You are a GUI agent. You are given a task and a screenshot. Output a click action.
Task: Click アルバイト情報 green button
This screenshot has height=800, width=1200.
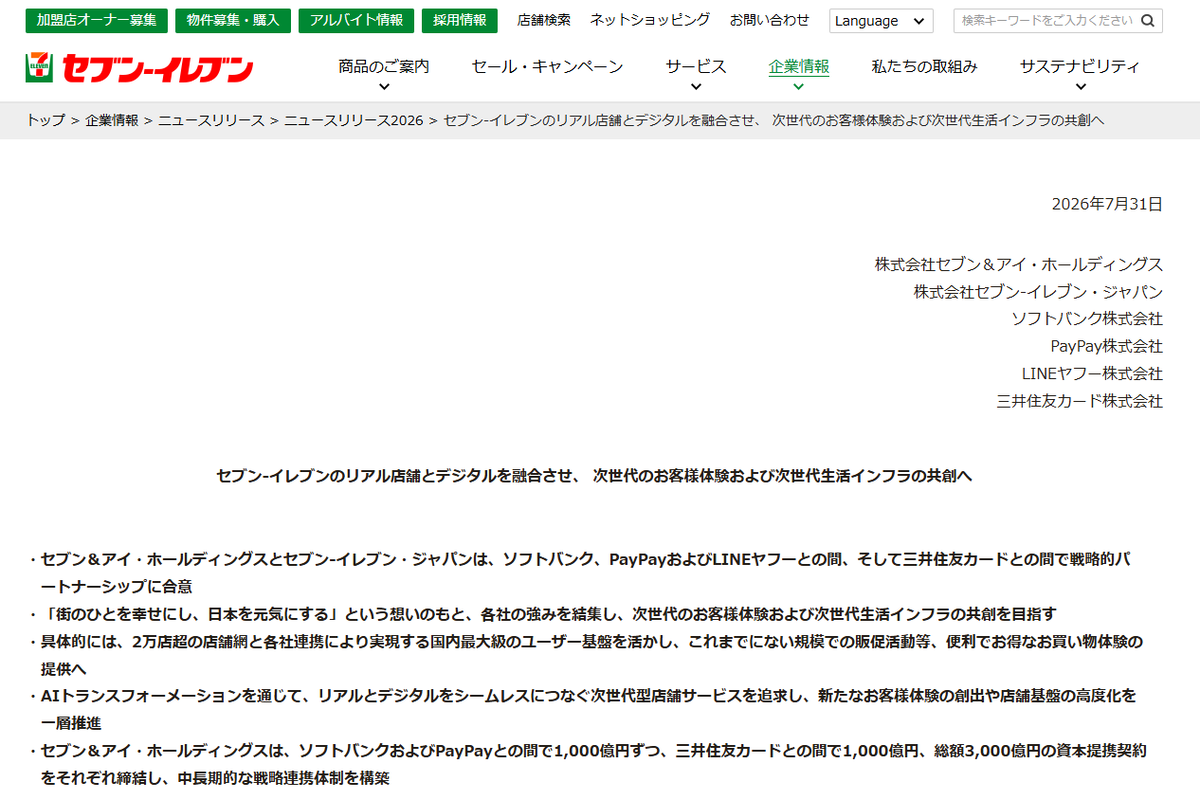[356, 21]
